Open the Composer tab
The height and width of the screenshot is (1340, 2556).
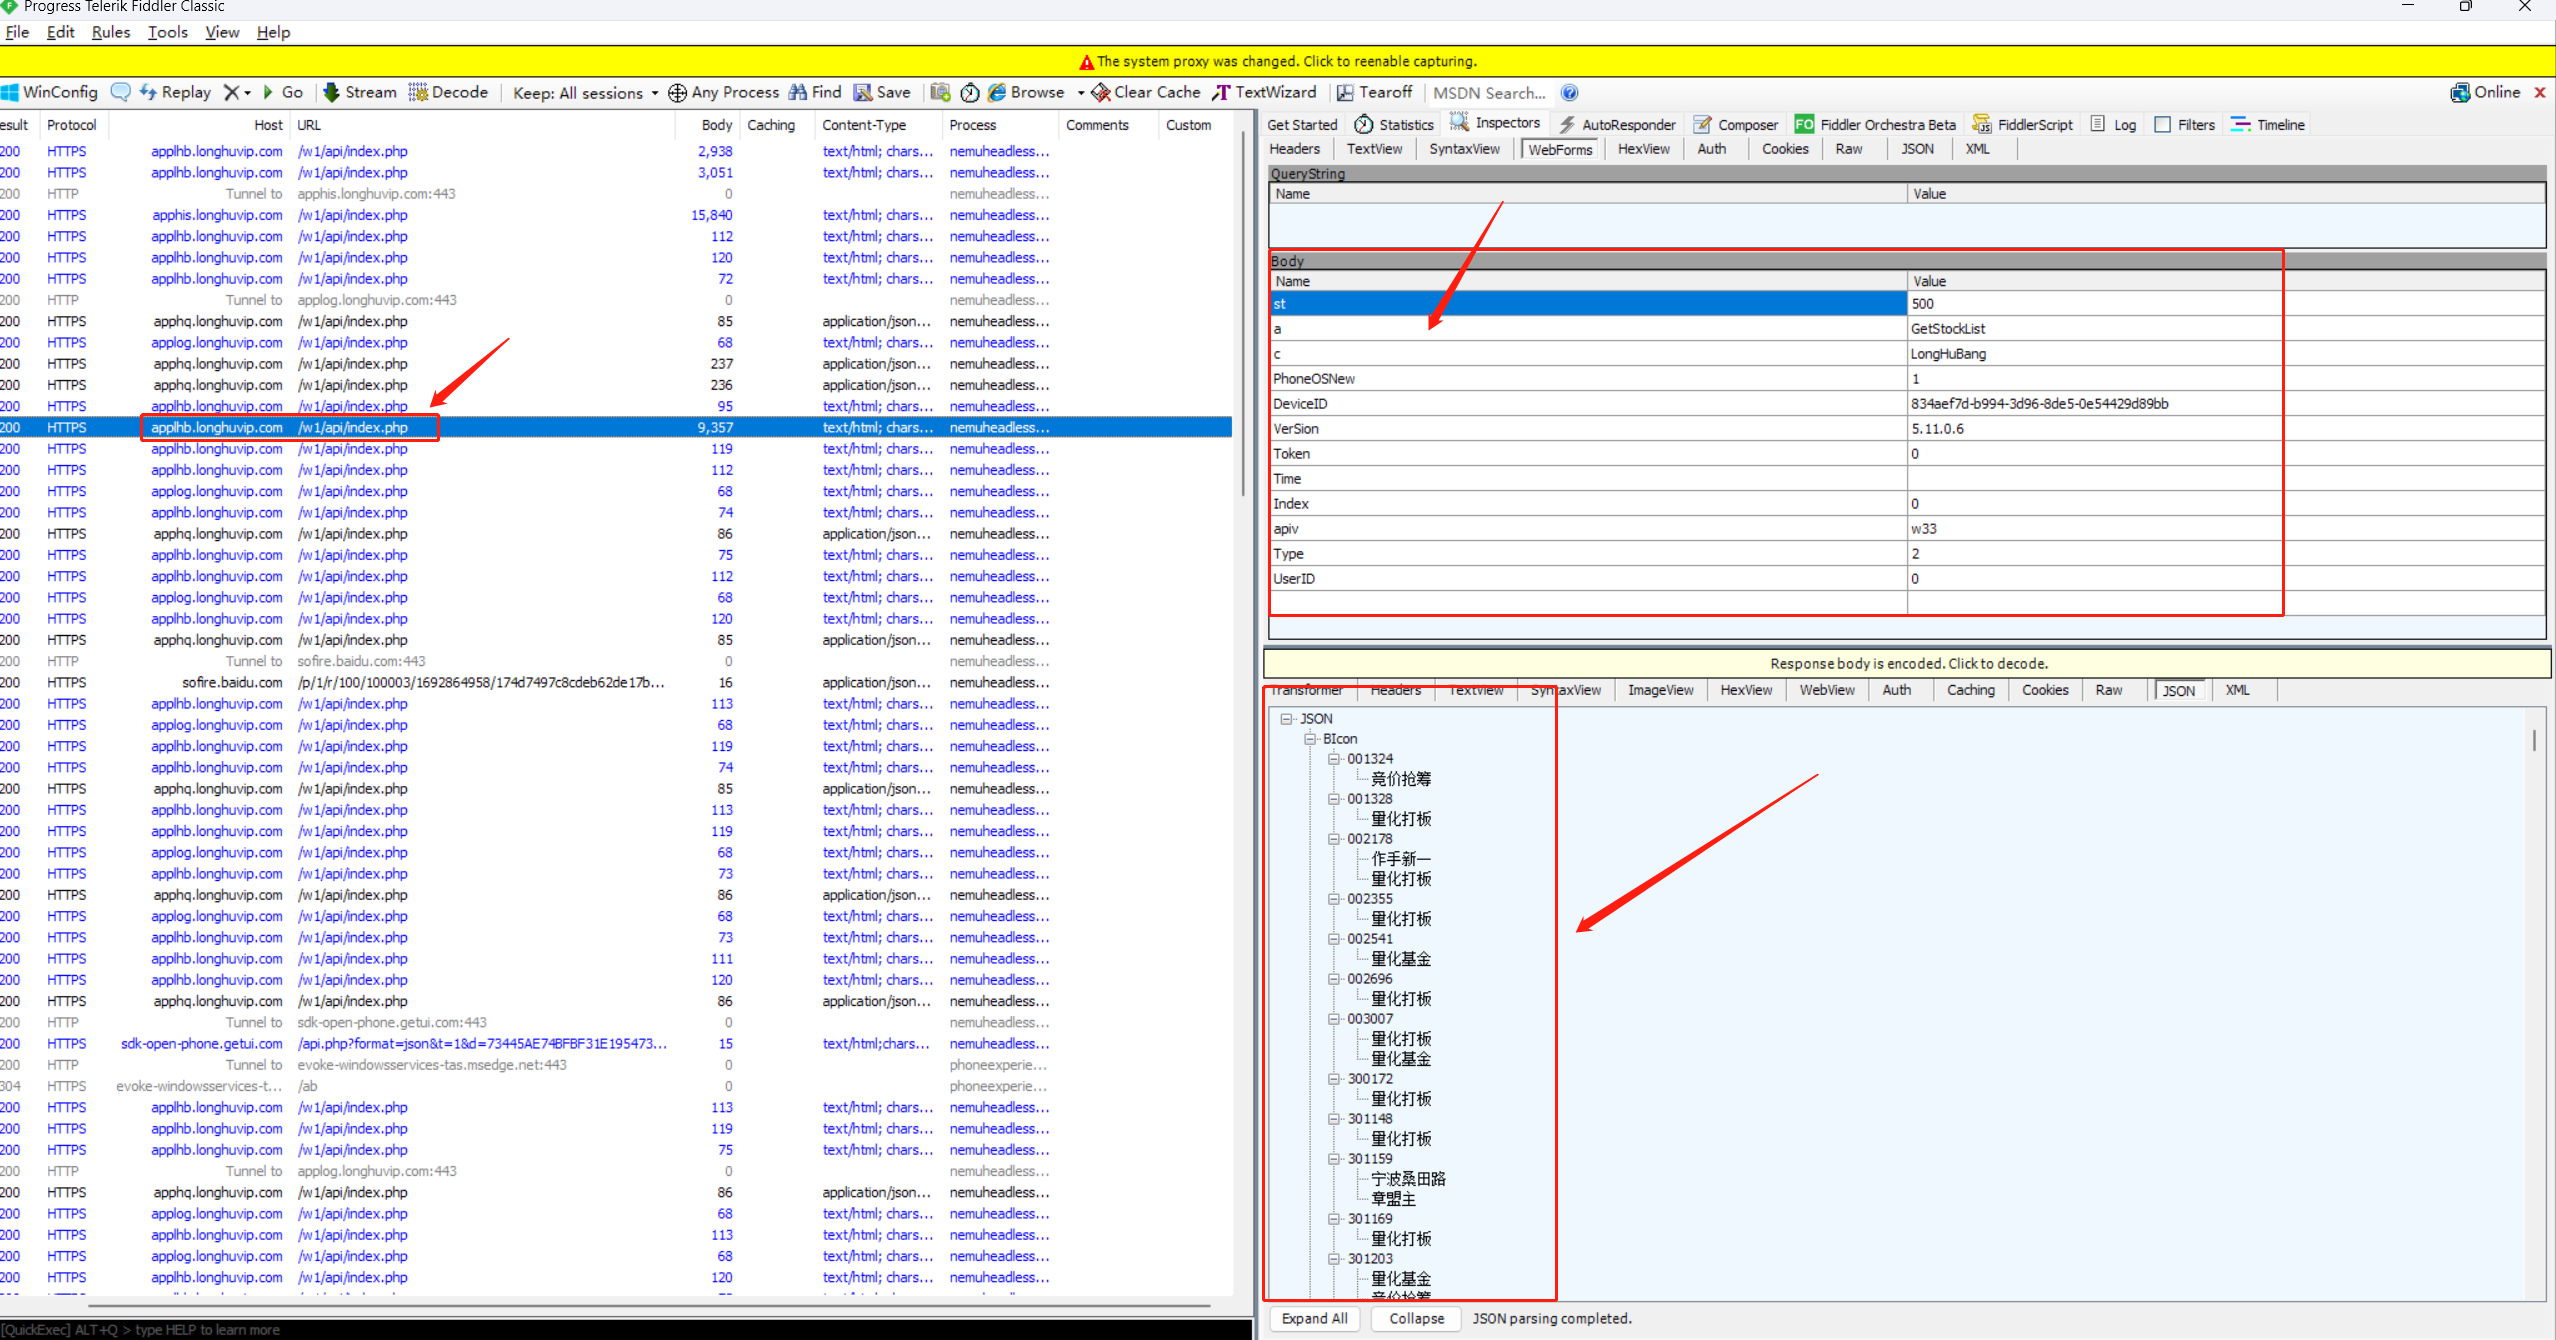click(1736, 124)
